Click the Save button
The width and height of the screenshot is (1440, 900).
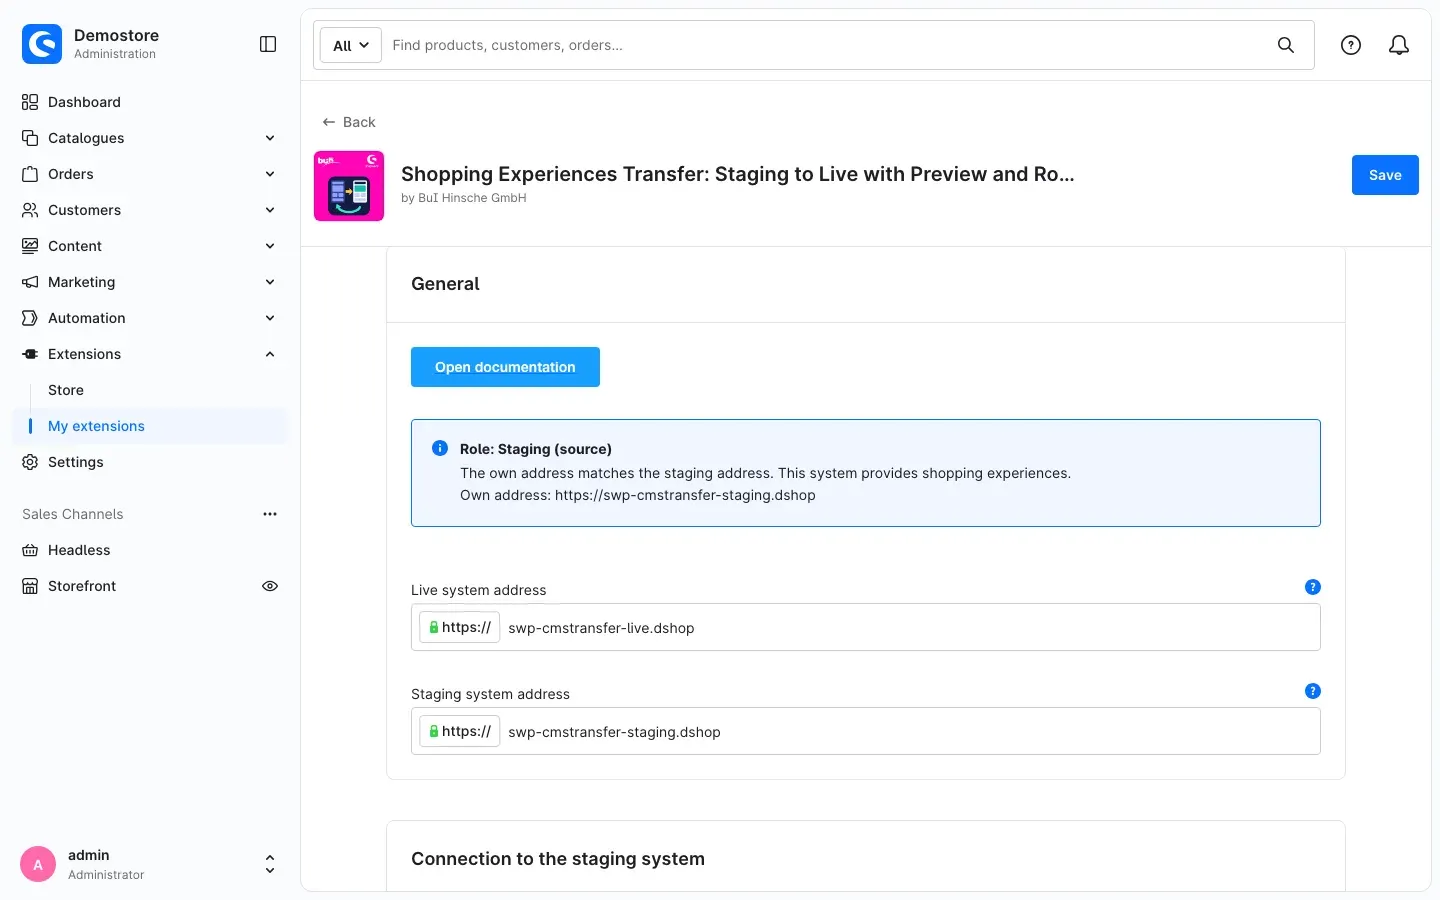point(1385,175)
